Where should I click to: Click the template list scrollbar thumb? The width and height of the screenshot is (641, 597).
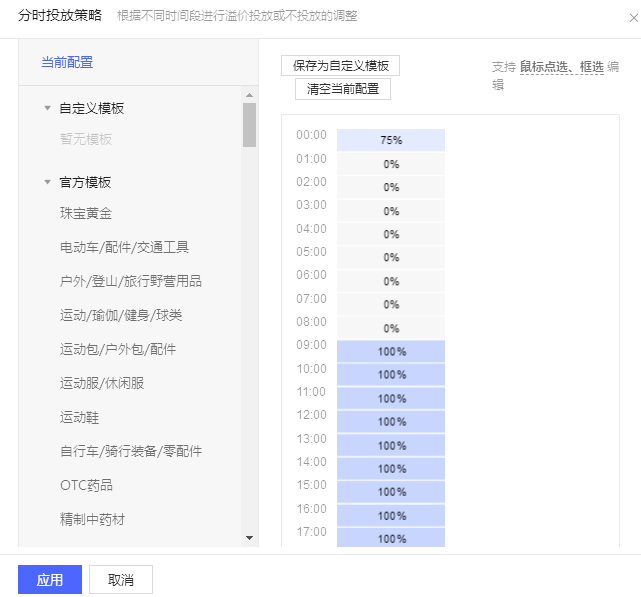click(249, 125)
